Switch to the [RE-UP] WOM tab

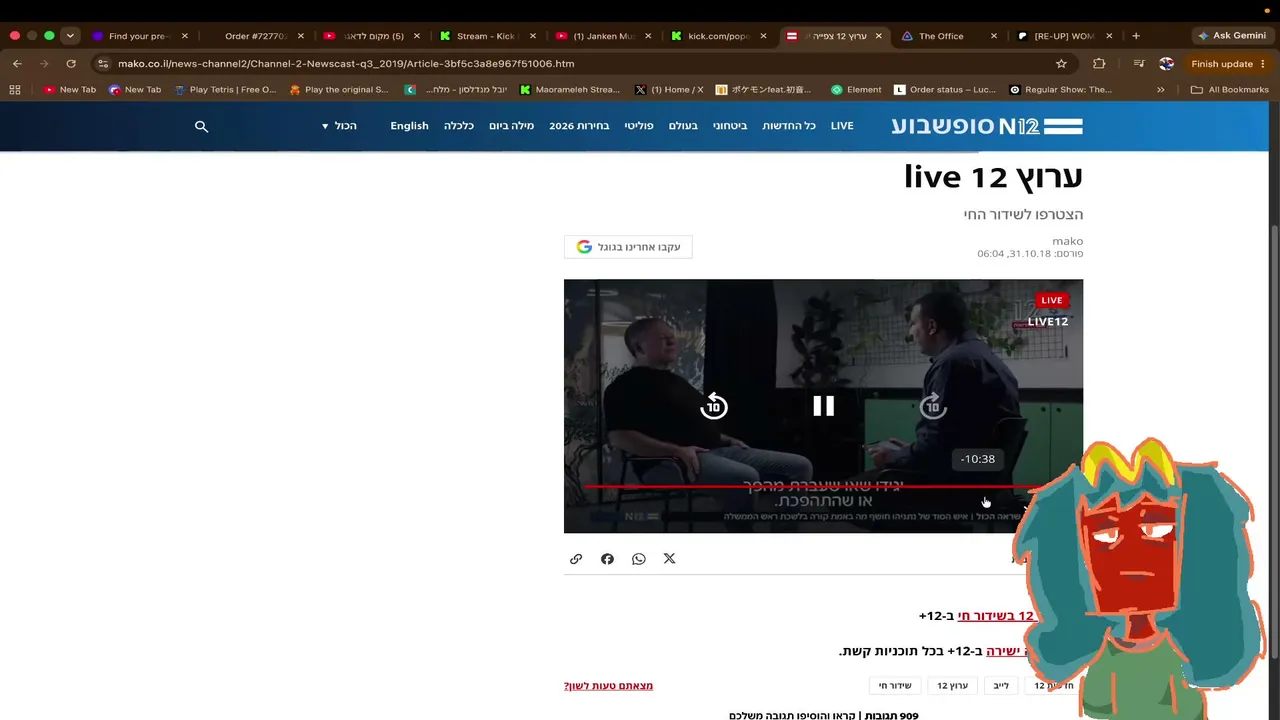(1064, 36)
